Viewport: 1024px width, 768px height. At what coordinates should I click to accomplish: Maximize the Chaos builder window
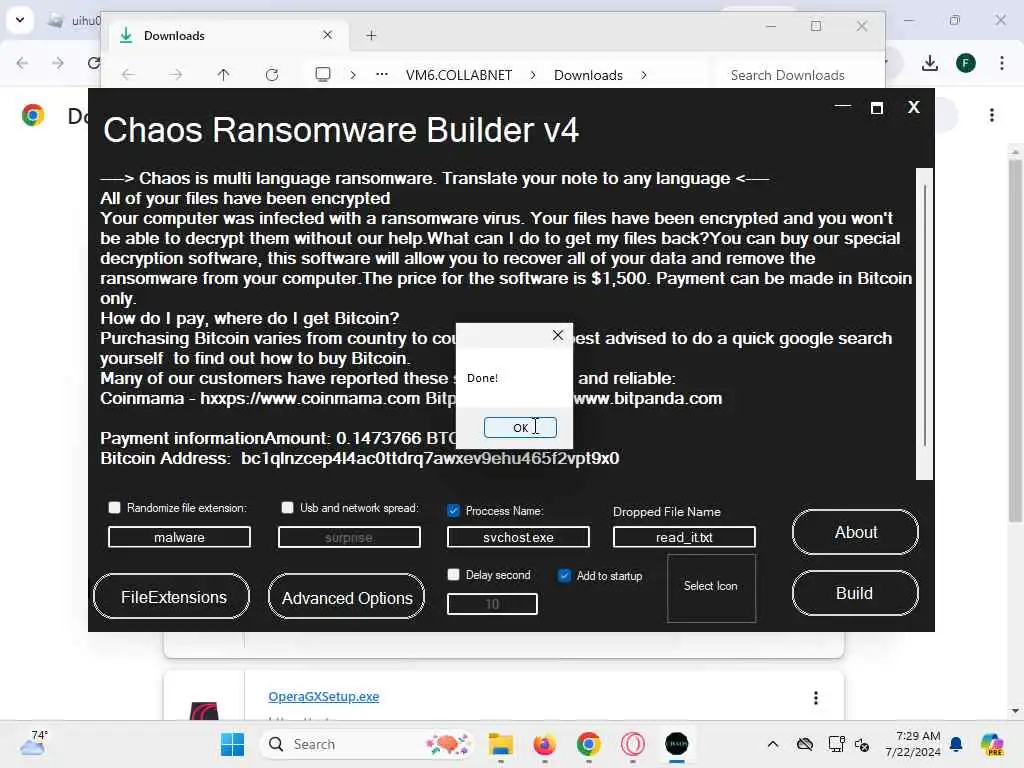point(877,108)
